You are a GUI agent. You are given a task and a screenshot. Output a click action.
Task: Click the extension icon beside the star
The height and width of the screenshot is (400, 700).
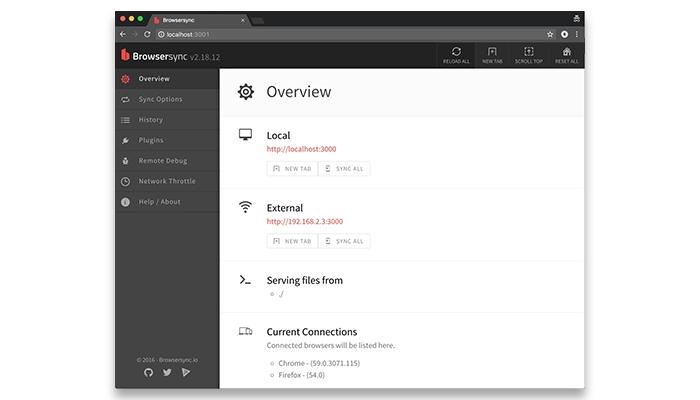coord(564,34)
